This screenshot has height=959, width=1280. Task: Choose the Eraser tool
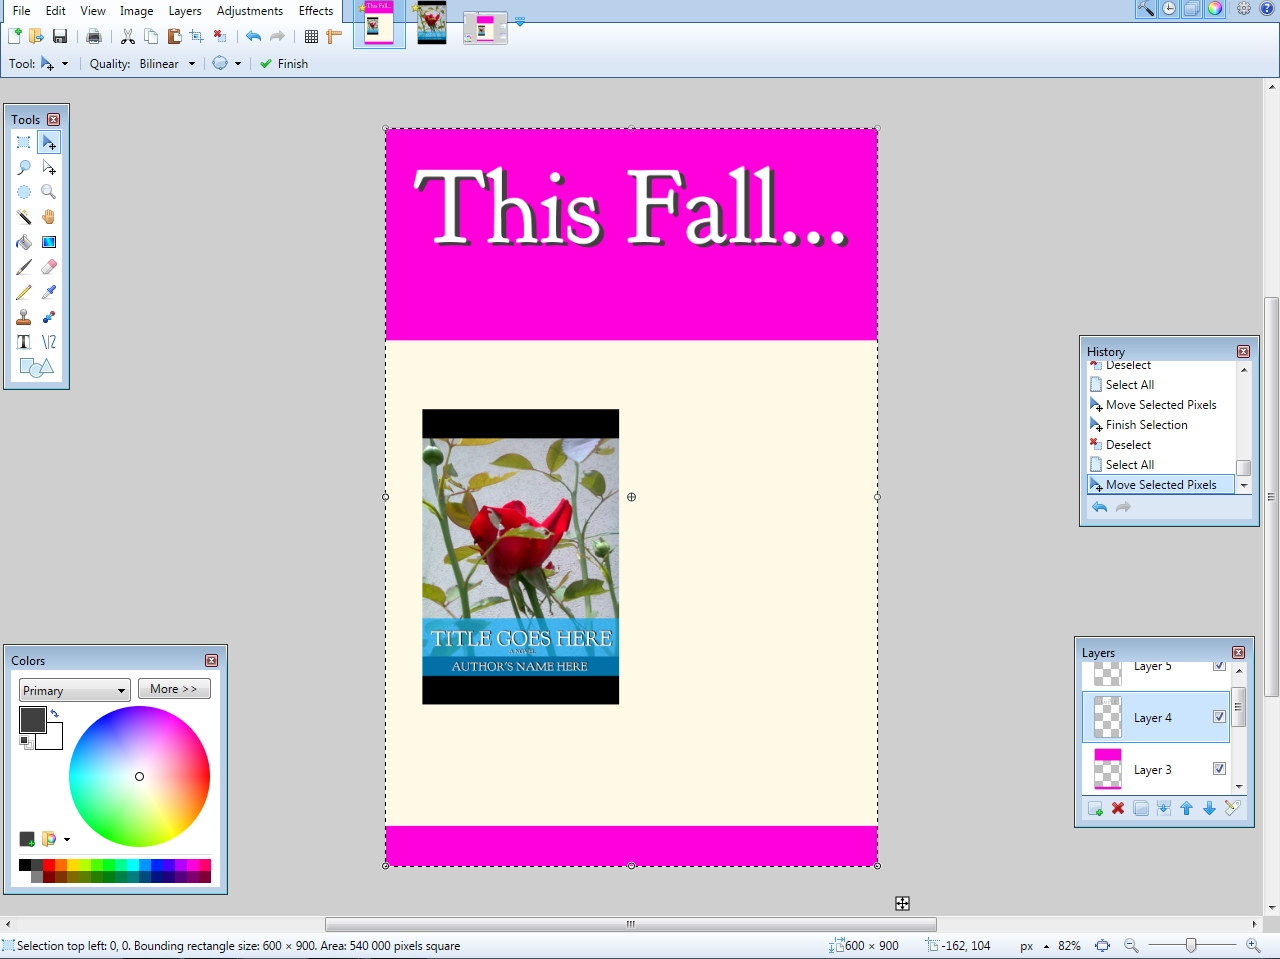point(48,267)
